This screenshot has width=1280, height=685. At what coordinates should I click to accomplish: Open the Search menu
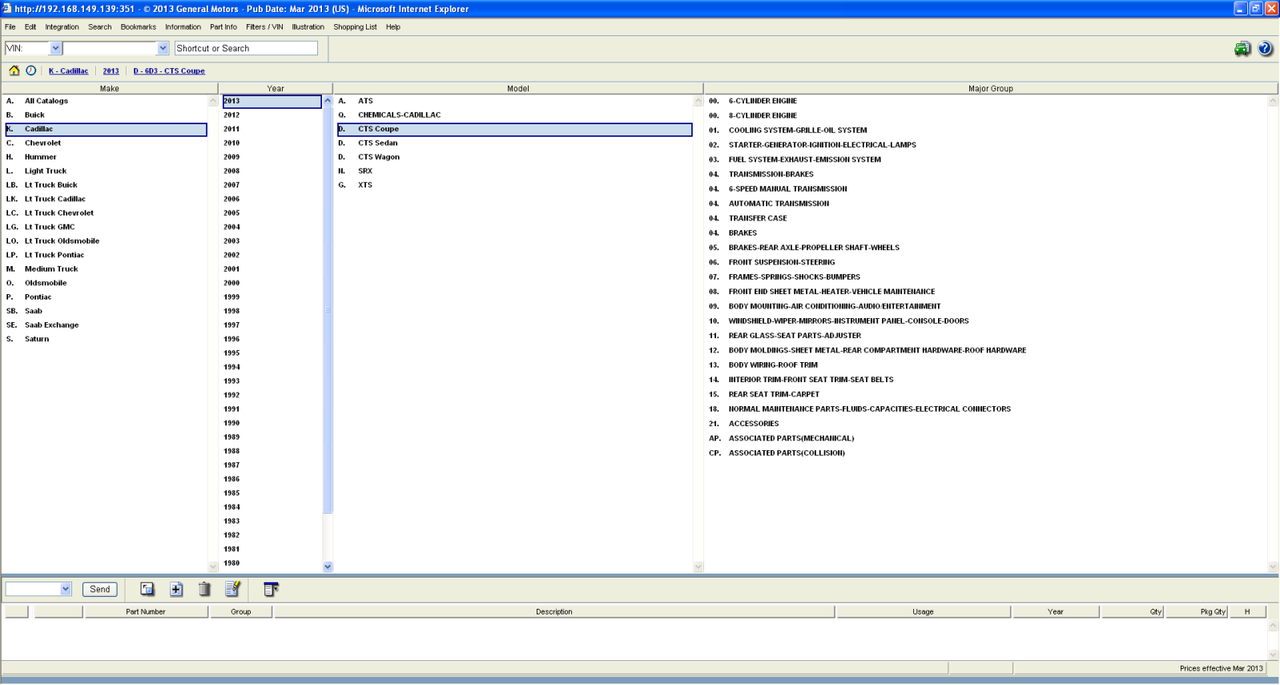100,27
